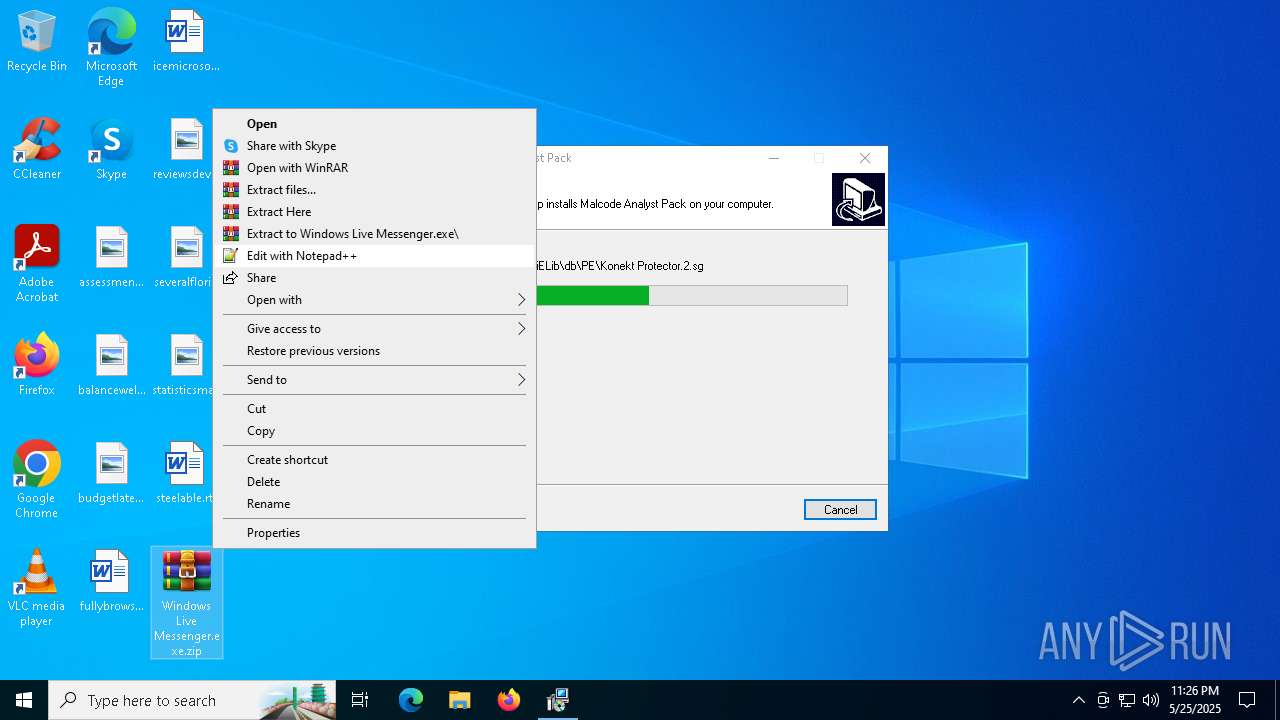1280x720 pixels.
Task: Open Properties from the context menu
Action: pyautogui.click(x=375, y=533)
